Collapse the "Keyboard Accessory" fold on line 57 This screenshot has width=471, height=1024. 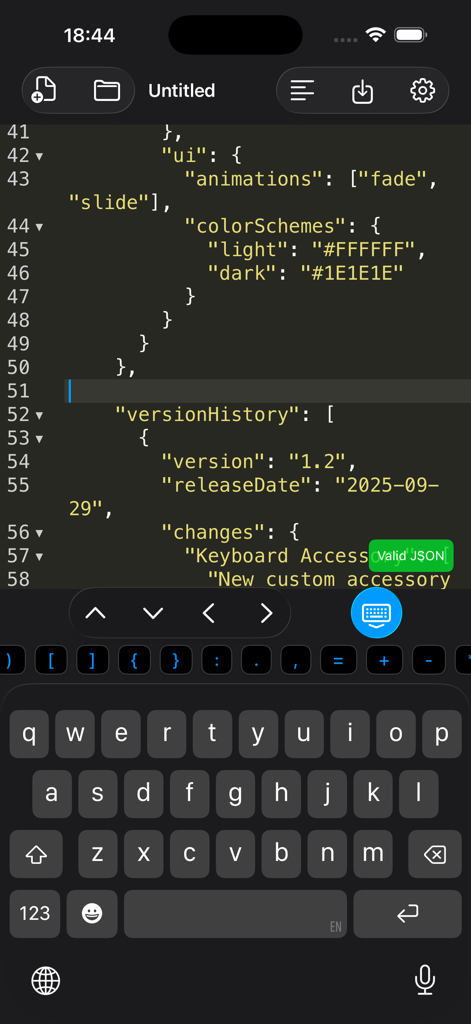point(39,556)
